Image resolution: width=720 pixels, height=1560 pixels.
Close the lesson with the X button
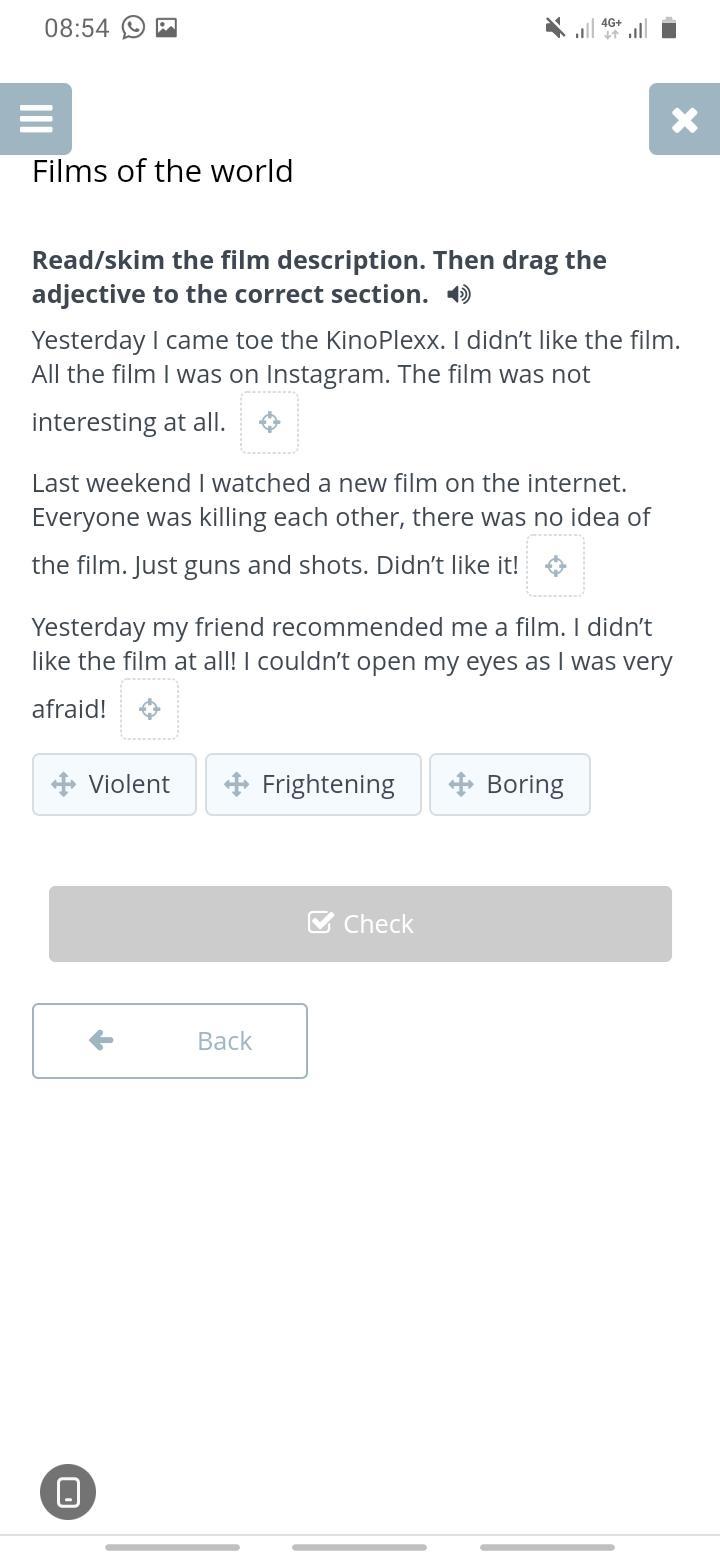coord(684,120)
